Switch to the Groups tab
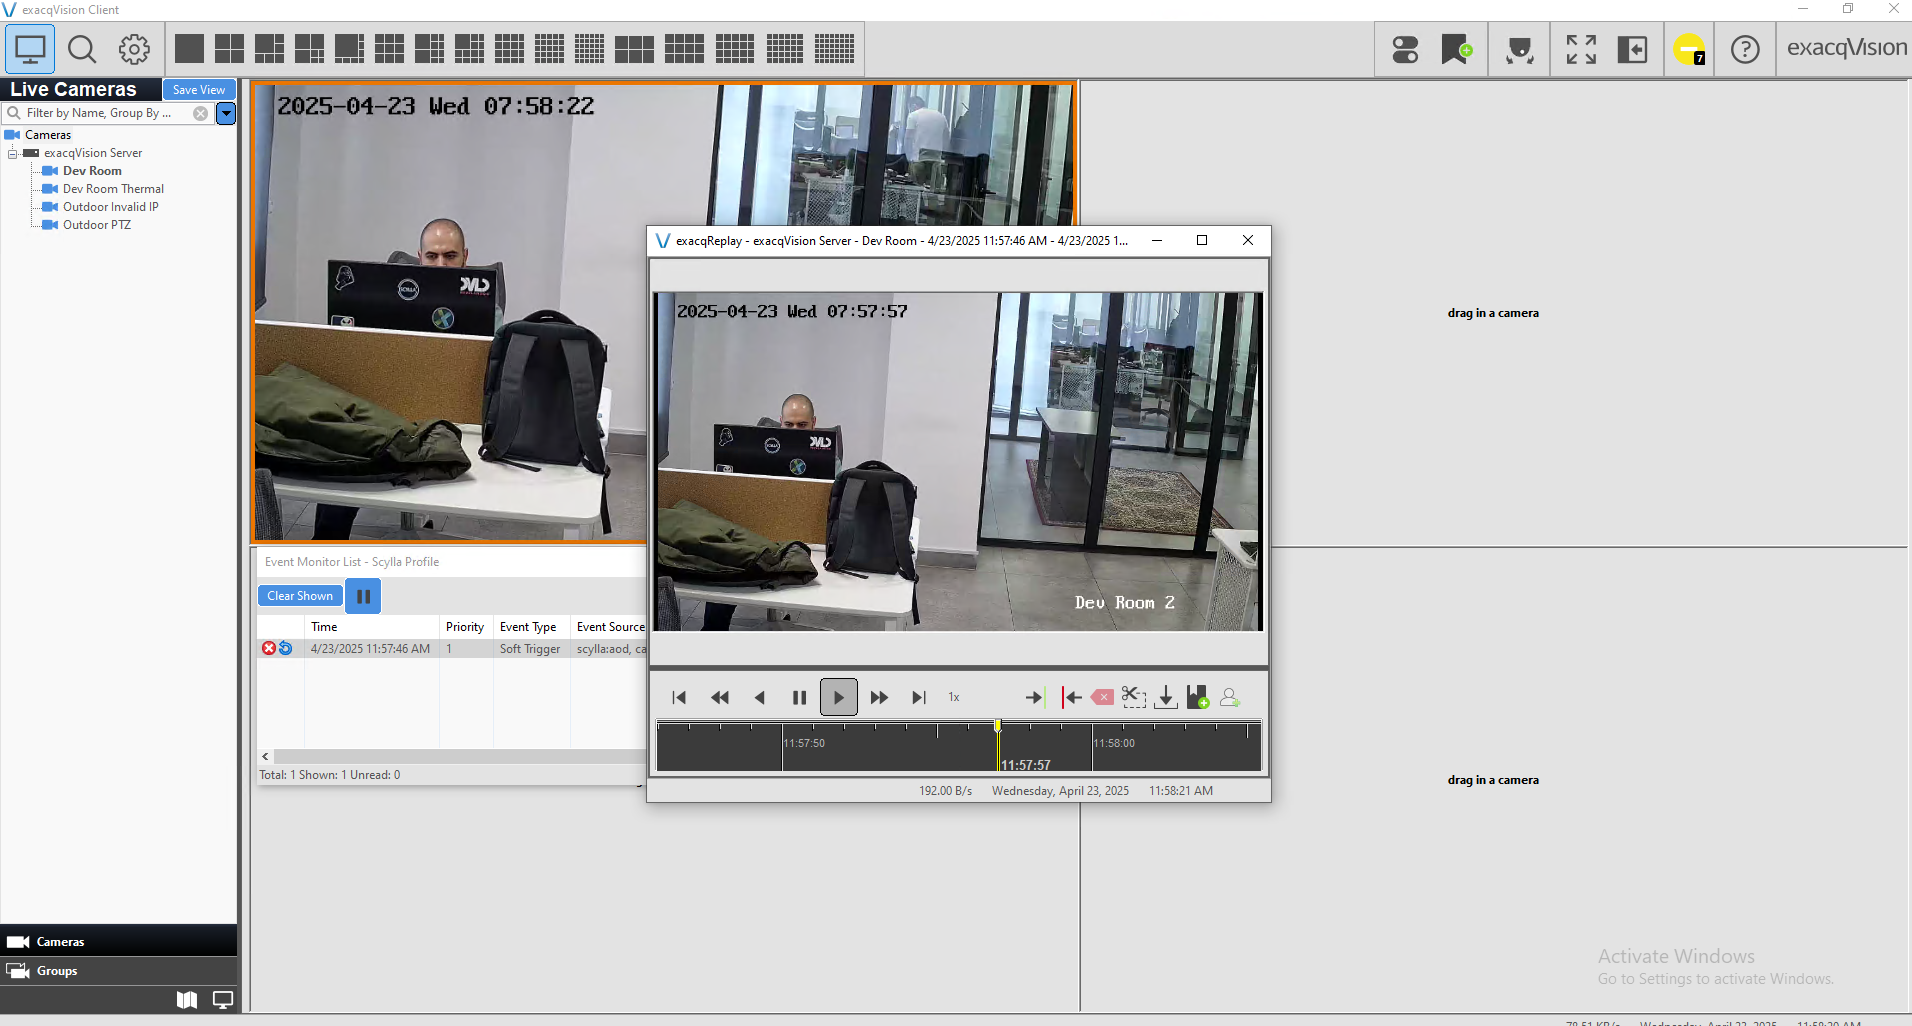The height and width of the screenshot is (1026, 1912). tap(57, 971)
